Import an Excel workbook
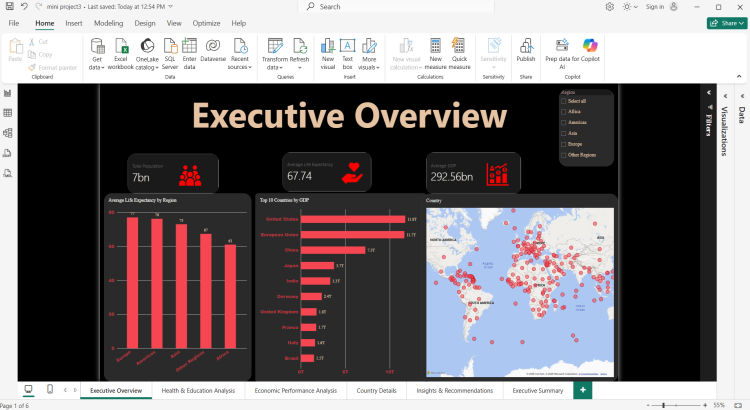 (x=121, y=54)
